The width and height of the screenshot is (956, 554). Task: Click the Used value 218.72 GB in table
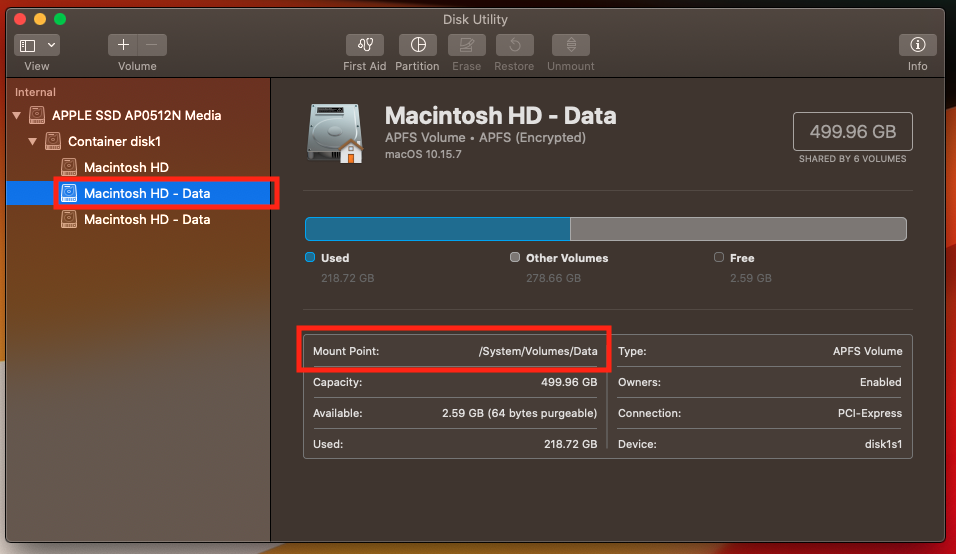click(x=571, y=444)
